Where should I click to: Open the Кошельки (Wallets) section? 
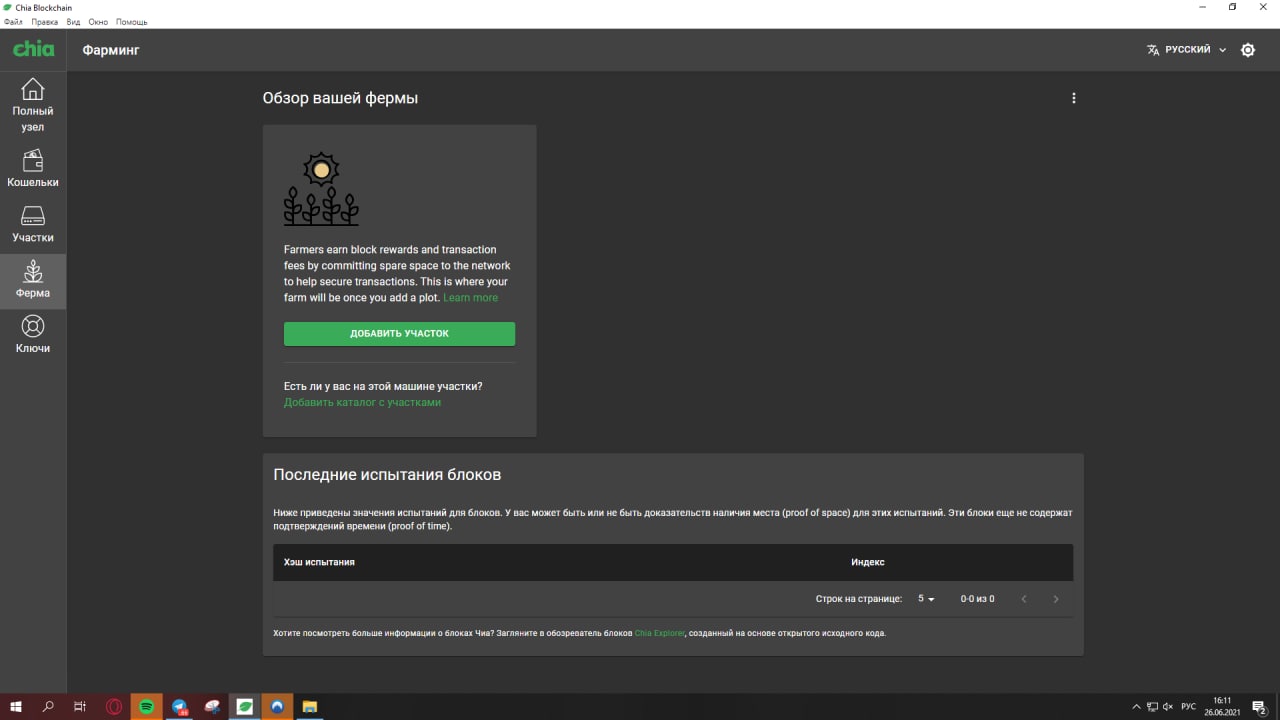[x=33, y=169]
